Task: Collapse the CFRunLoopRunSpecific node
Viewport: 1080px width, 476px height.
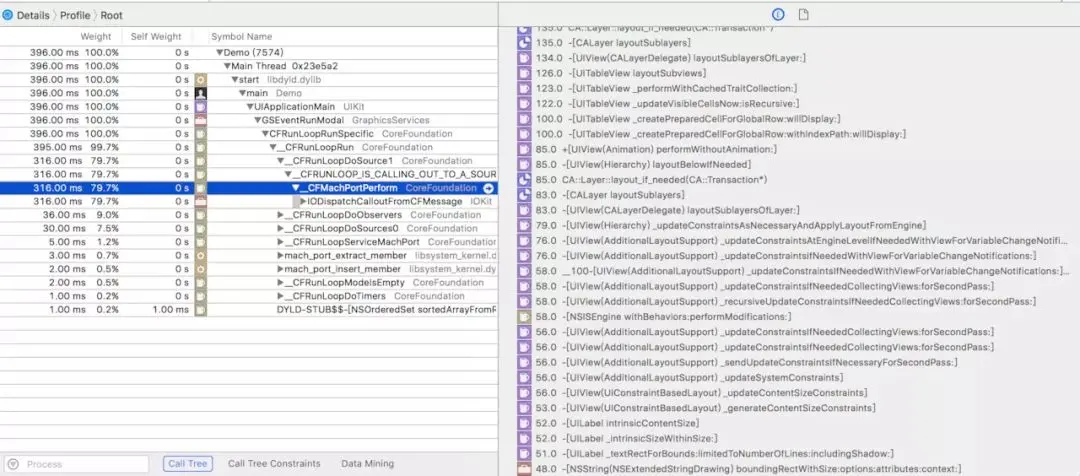Action: click(265, 134)
